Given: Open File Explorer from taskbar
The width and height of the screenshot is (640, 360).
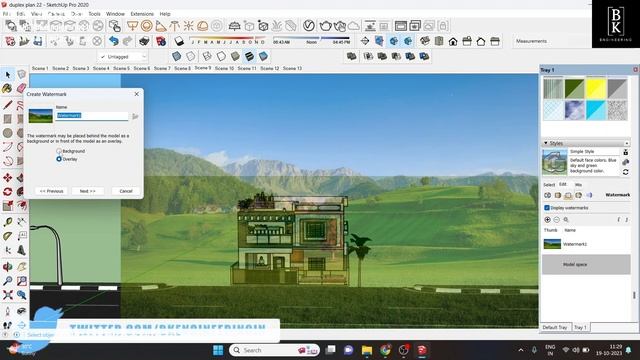Looking at the screenshot, I should [x=367, y=350].
